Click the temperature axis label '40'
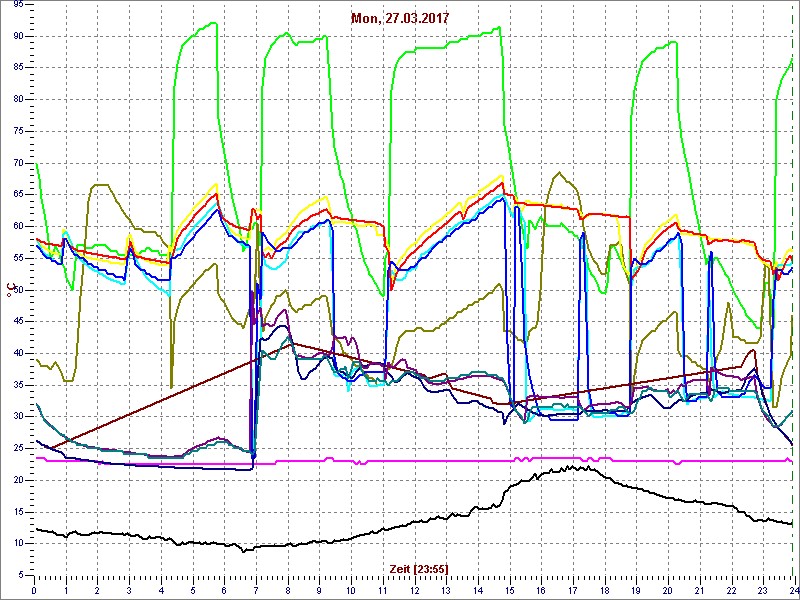Screen dimensions: 800x600 18,353
